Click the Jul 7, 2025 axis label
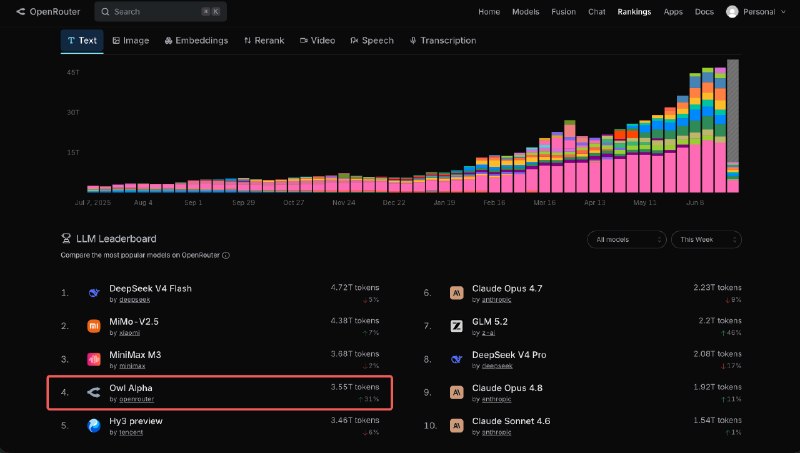The height and width of the screenshot is (453, 800). [93, 203]
